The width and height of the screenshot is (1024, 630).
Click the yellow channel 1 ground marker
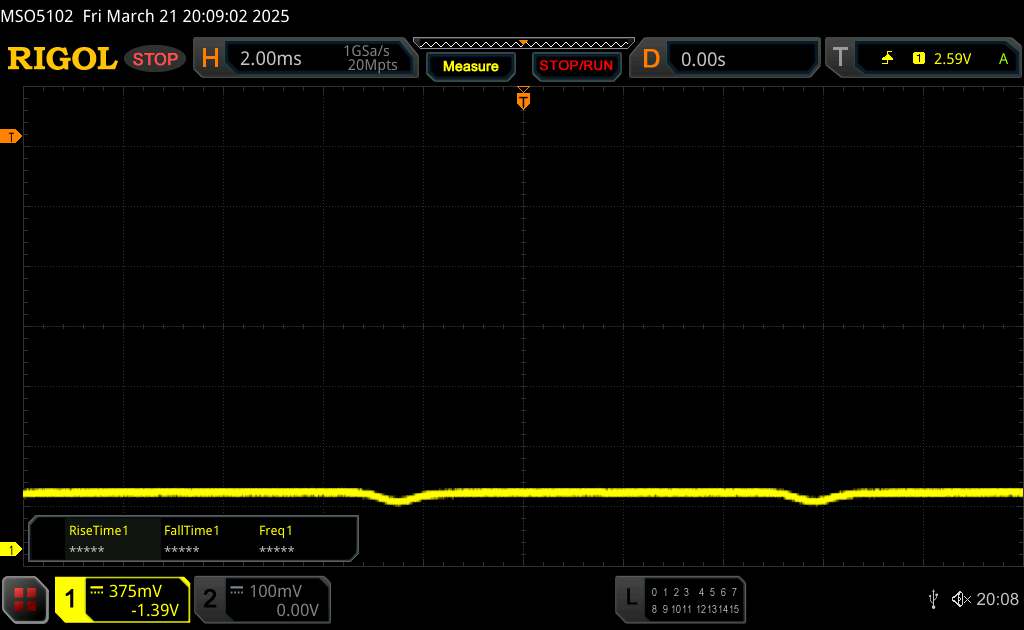12,549
